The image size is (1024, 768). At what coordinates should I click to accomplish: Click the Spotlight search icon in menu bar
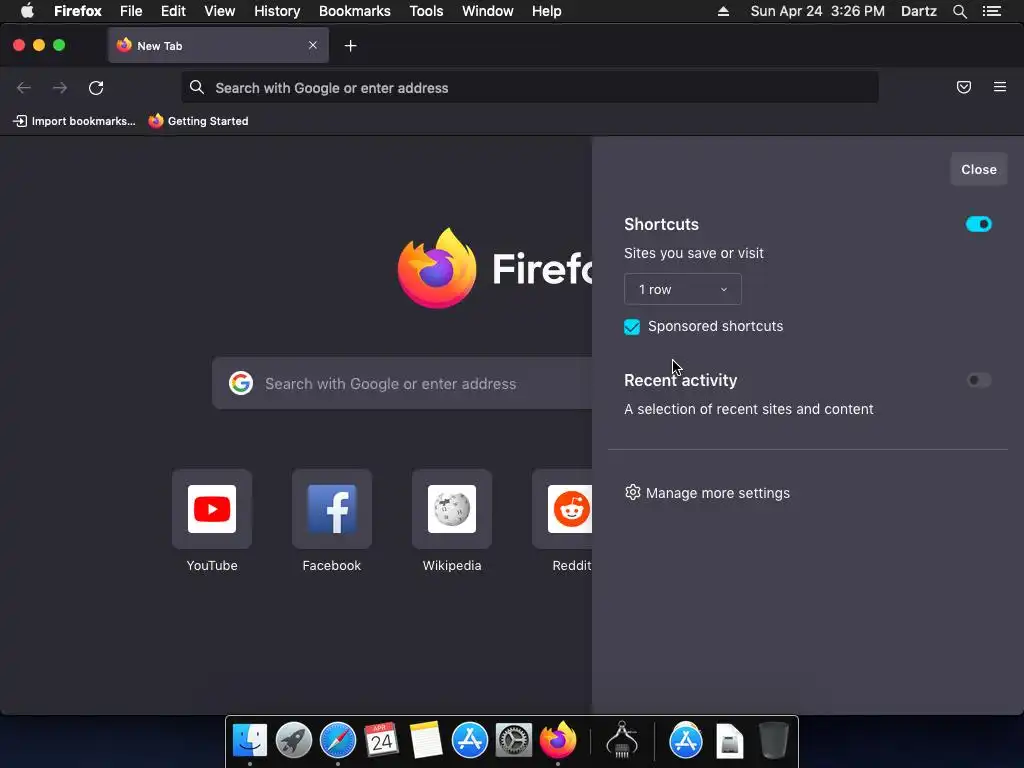959,11
